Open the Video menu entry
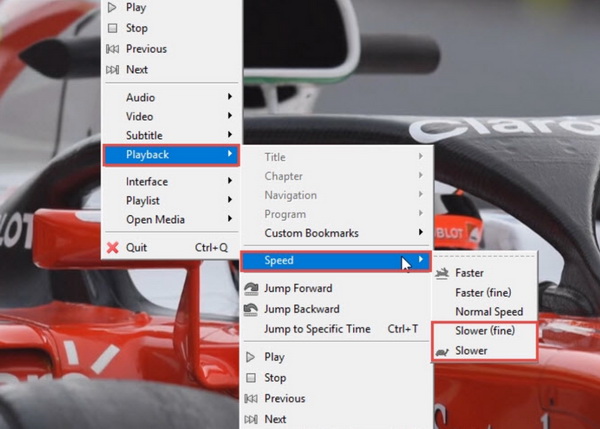600x429 pixels. point(171,116)
